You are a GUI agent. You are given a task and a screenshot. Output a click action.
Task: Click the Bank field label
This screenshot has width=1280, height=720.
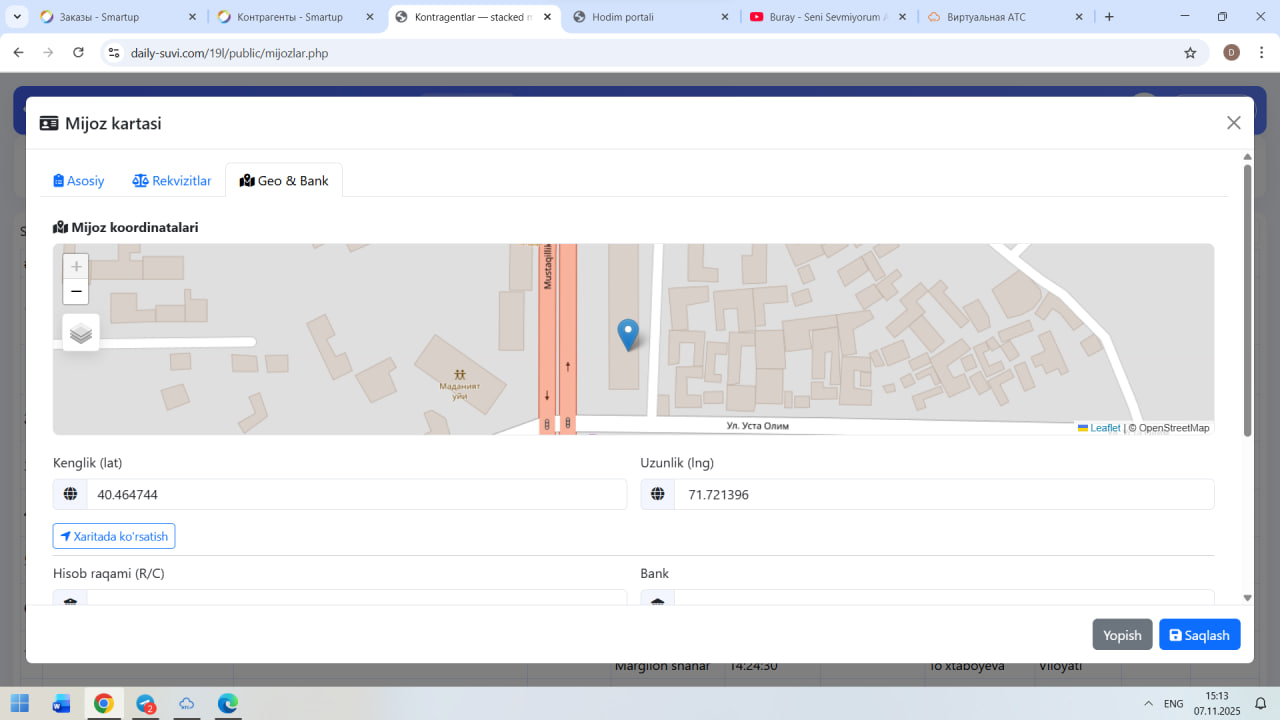pyautogui.click(x=655, y=573)
